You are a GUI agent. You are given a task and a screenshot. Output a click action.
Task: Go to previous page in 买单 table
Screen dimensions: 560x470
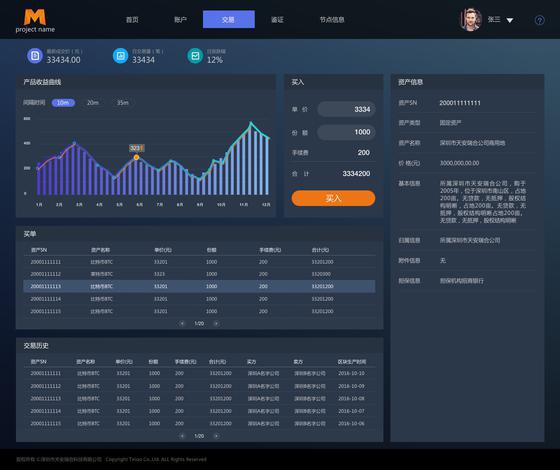point(182,324)
